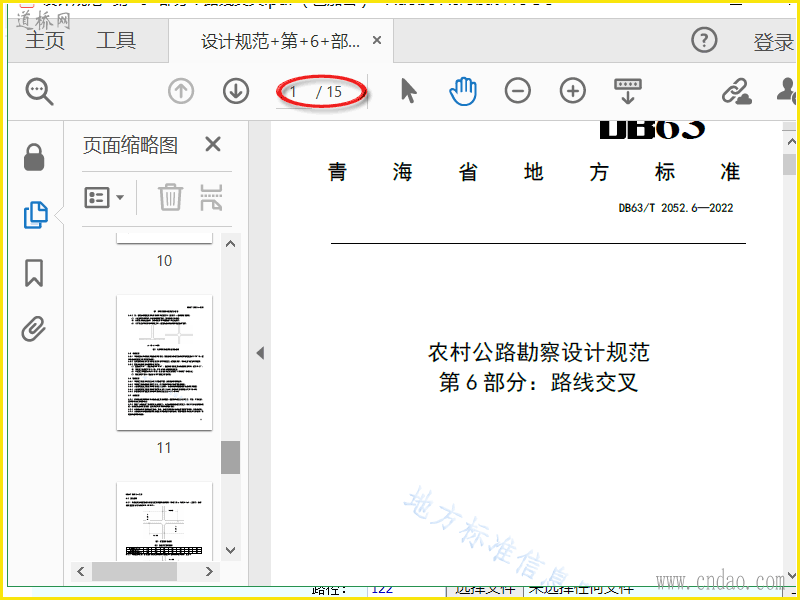Select page 11 thumbnail

pyautogui.click(x=164, y=362)
